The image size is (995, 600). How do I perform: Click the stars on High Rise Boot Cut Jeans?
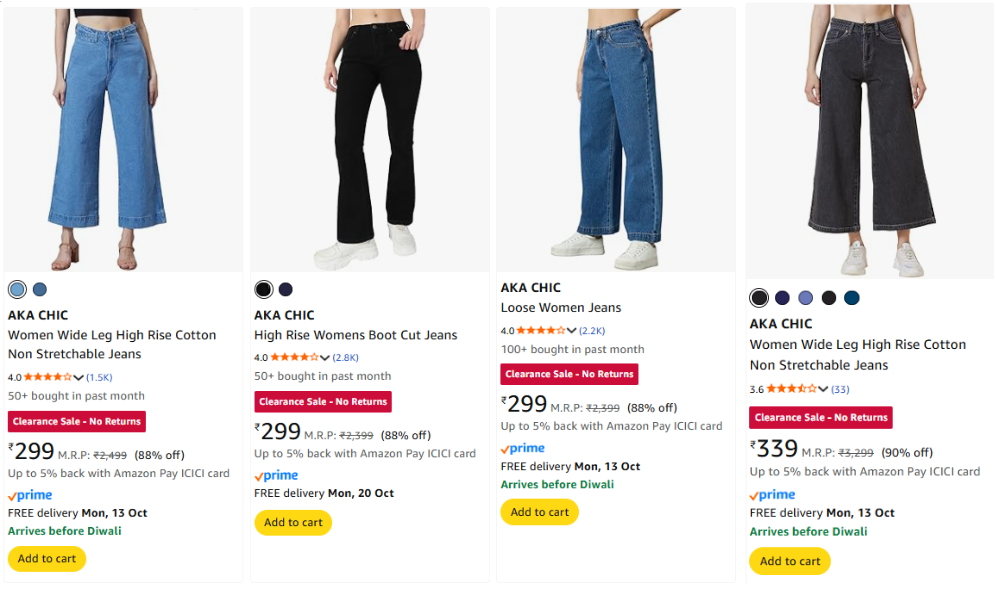pos(295,357)
